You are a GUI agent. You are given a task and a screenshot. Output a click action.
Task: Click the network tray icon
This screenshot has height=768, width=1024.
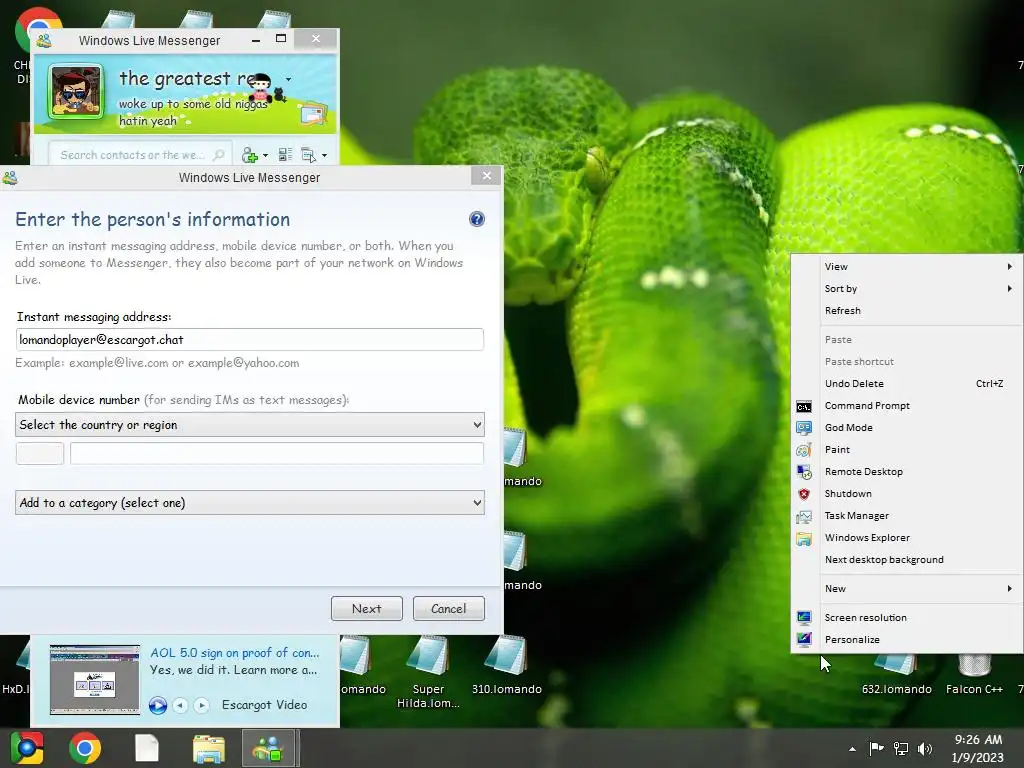901,748
